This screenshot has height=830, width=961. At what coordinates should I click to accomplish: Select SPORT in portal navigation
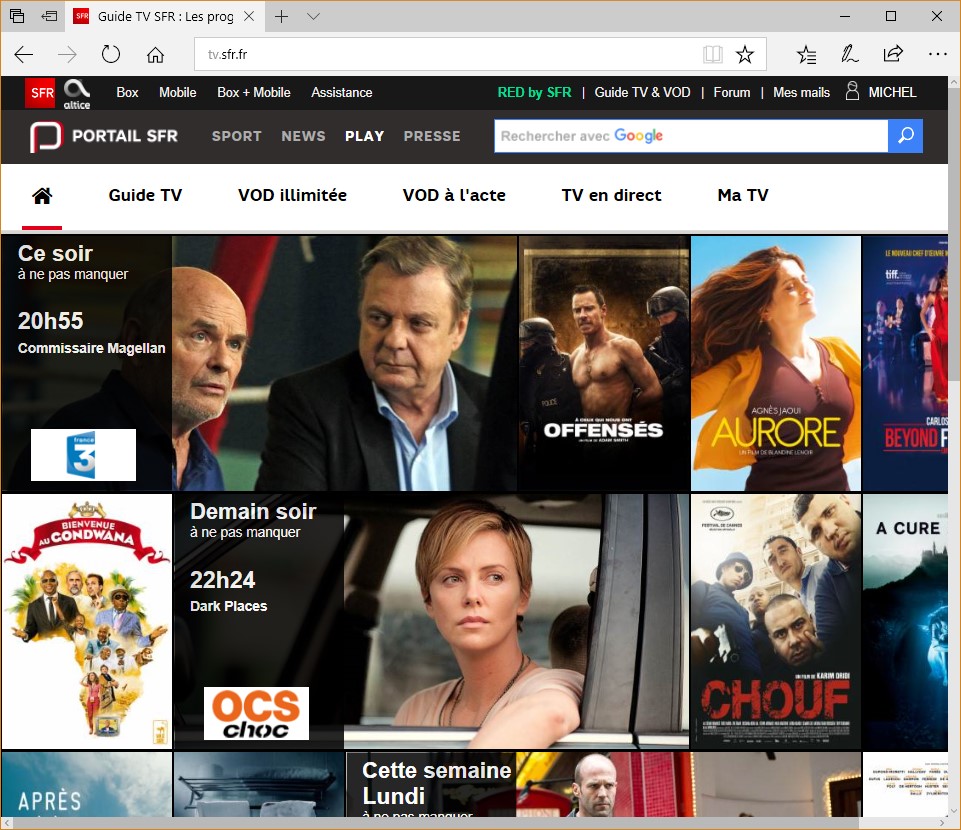point(237,136)
